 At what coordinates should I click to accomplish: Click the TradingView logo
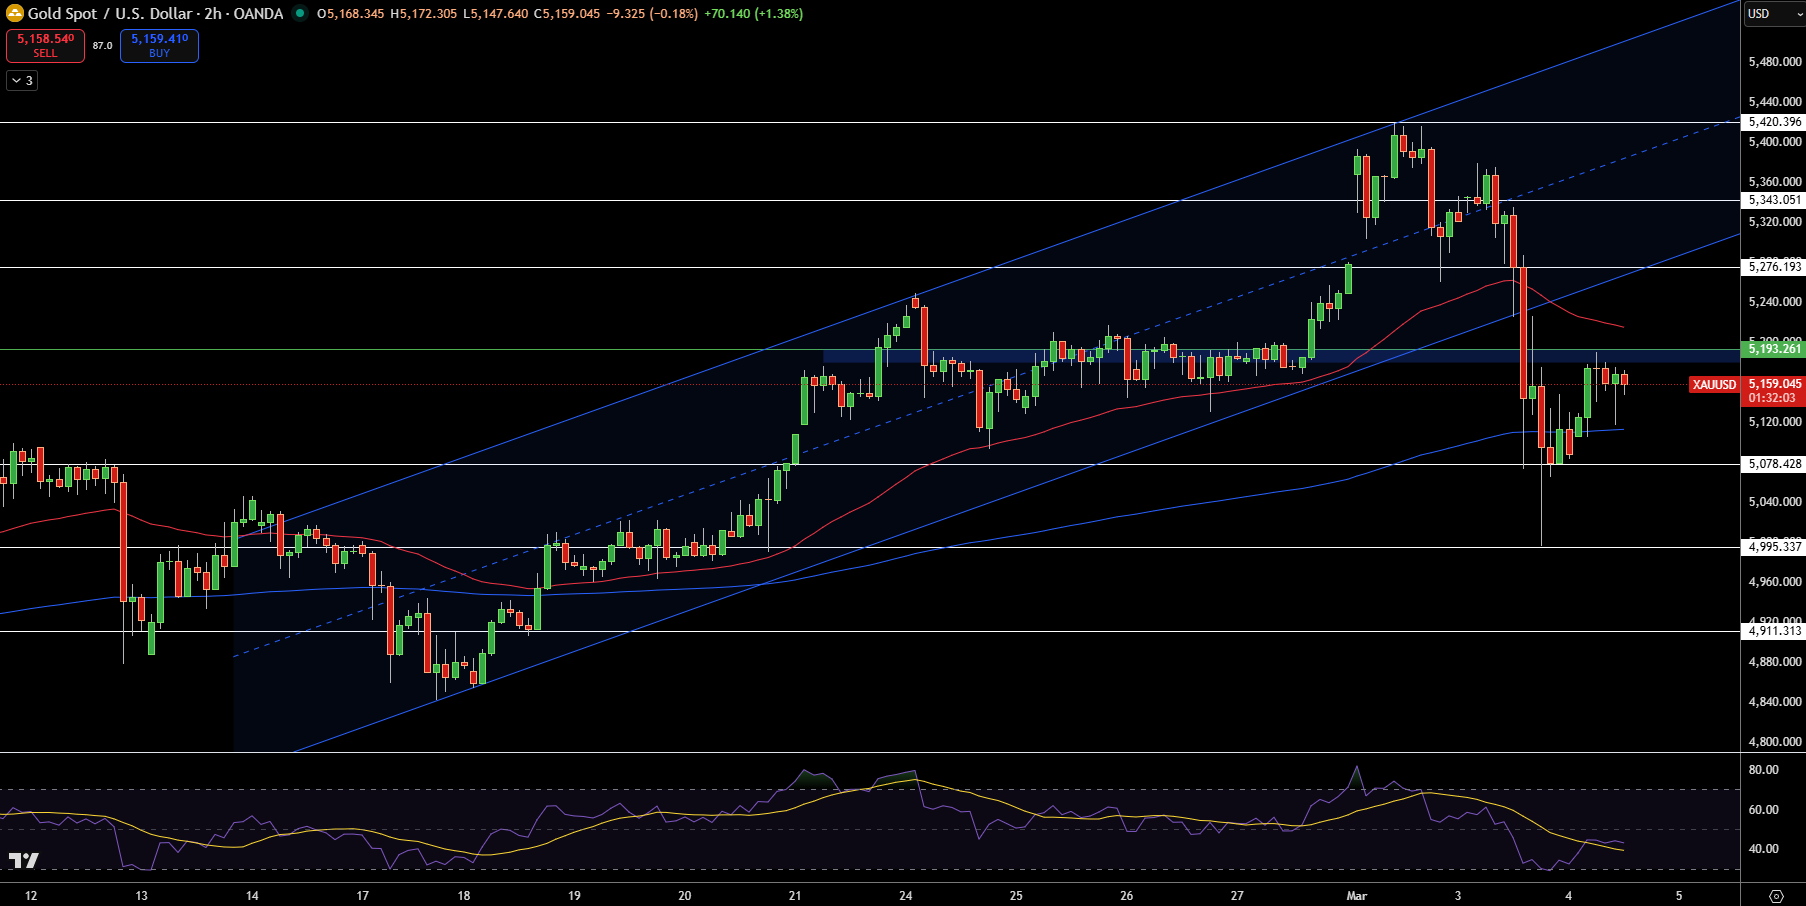click(24, 860)
